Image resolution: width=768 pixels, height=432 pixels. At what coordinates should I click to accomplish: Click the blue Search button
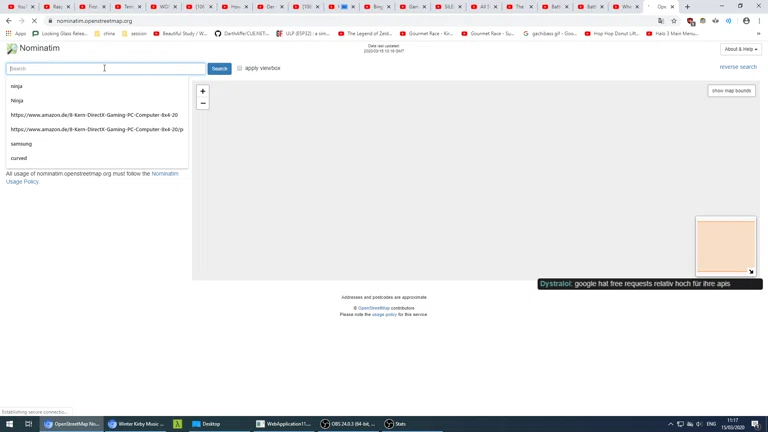click(219, 69)
